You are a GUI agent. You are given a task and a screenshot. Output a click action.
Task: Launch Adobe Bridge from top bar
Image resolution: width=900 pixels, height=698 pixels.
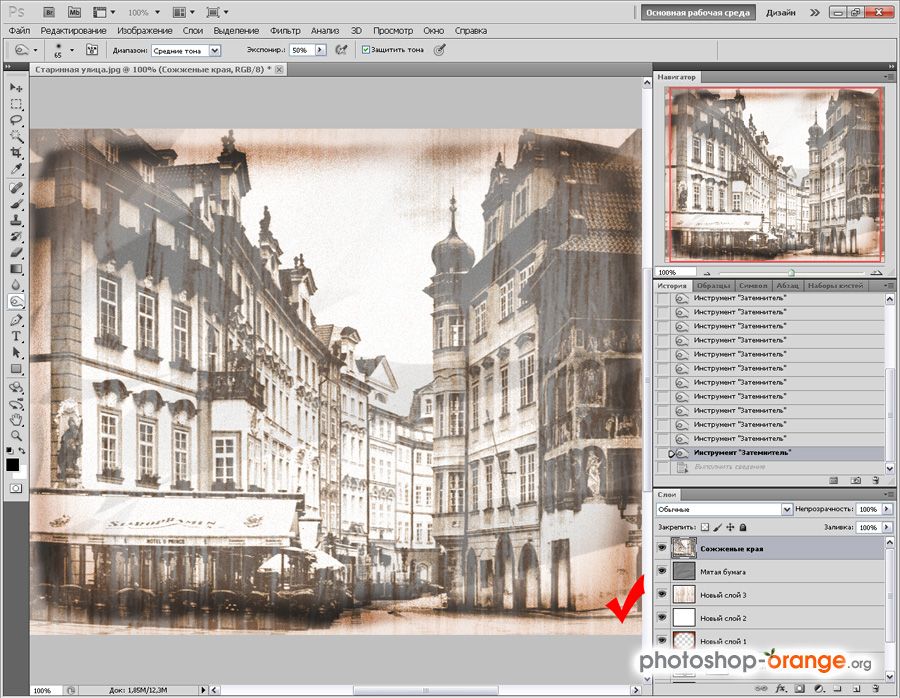(49, 12)
